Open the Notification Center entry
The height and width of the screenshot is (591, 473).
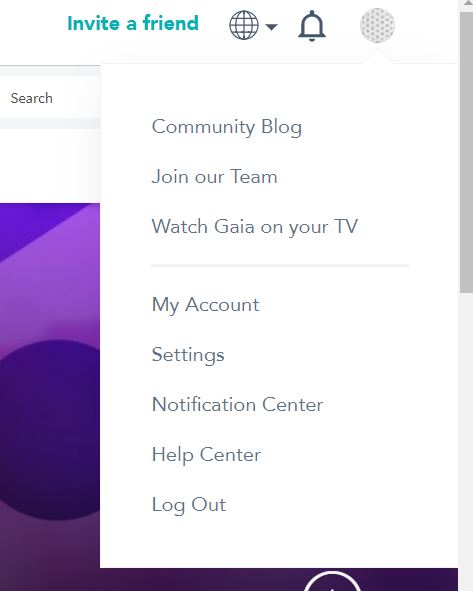[x=237, y=404]
